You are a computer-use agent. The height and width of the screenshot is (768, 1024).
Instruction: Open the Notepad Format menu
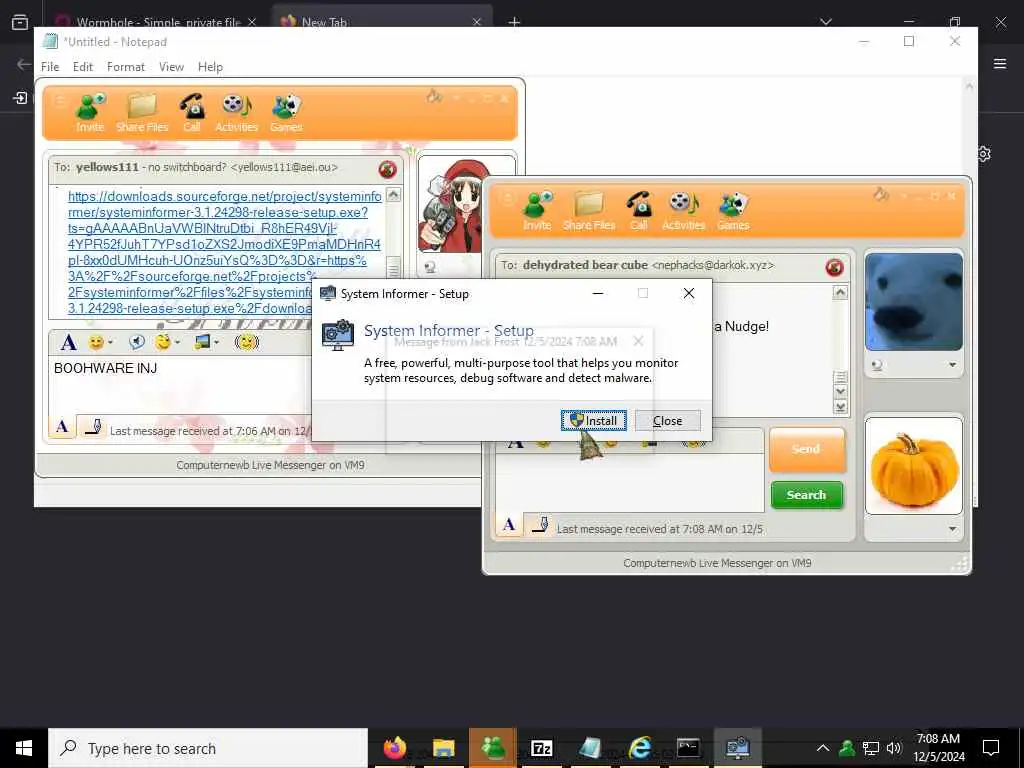pyautogui.click(x=126, y=67)
